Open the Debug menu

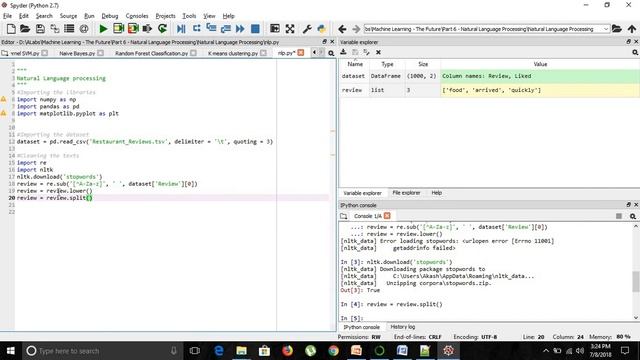coord(110,16)
